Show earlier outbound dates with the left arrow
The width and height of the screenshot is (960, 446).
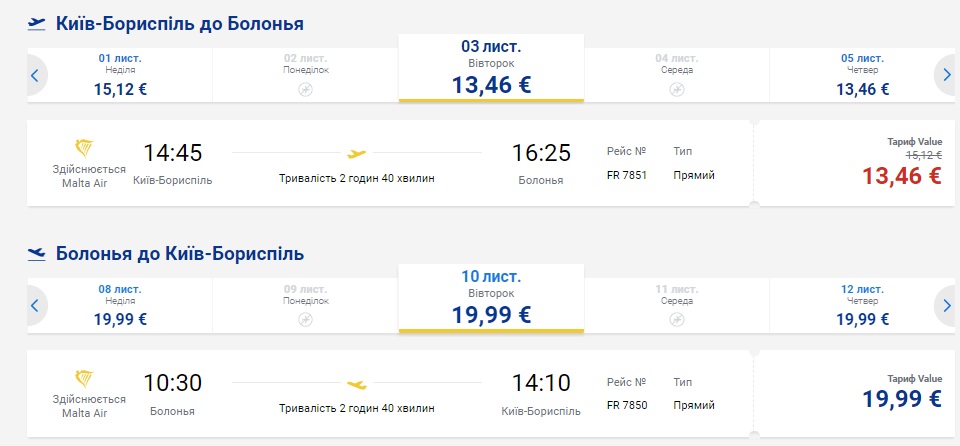click(35, 75)
